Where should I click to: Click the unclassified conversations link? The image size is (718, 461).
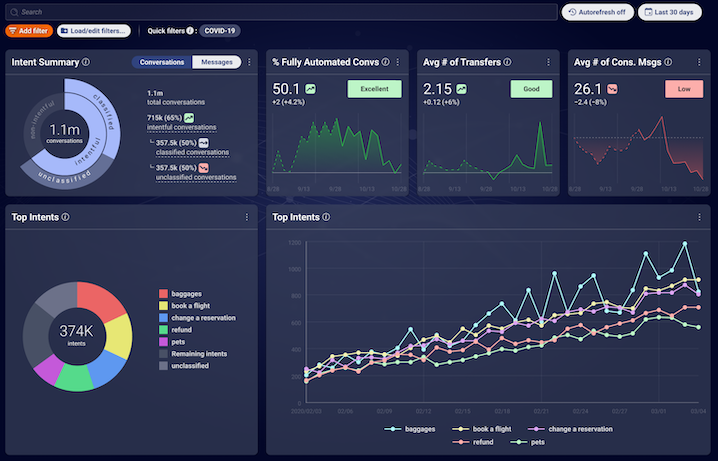pos(196,178)
